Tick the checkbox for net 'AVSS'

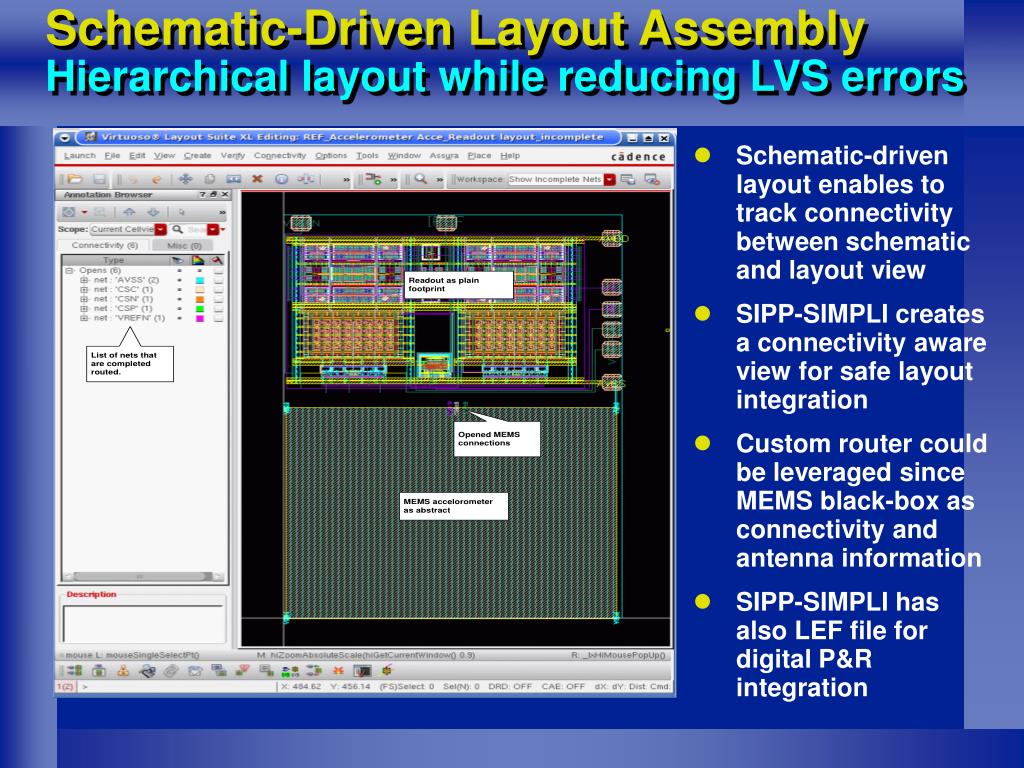(218, 280)
